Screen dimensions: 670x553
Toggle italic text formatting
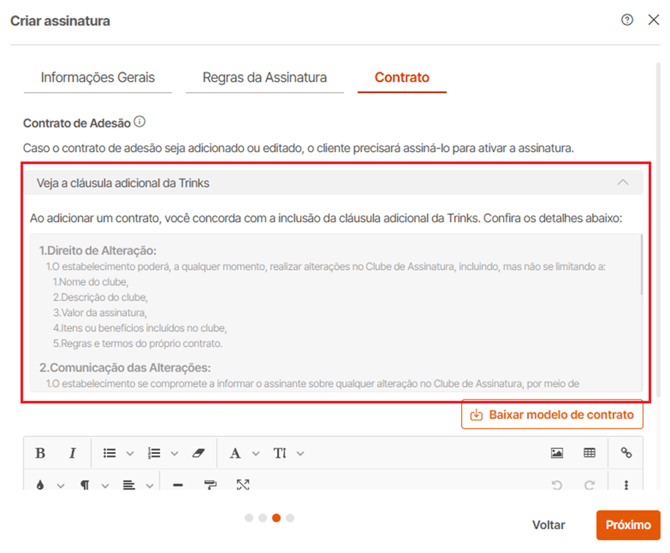72,453
